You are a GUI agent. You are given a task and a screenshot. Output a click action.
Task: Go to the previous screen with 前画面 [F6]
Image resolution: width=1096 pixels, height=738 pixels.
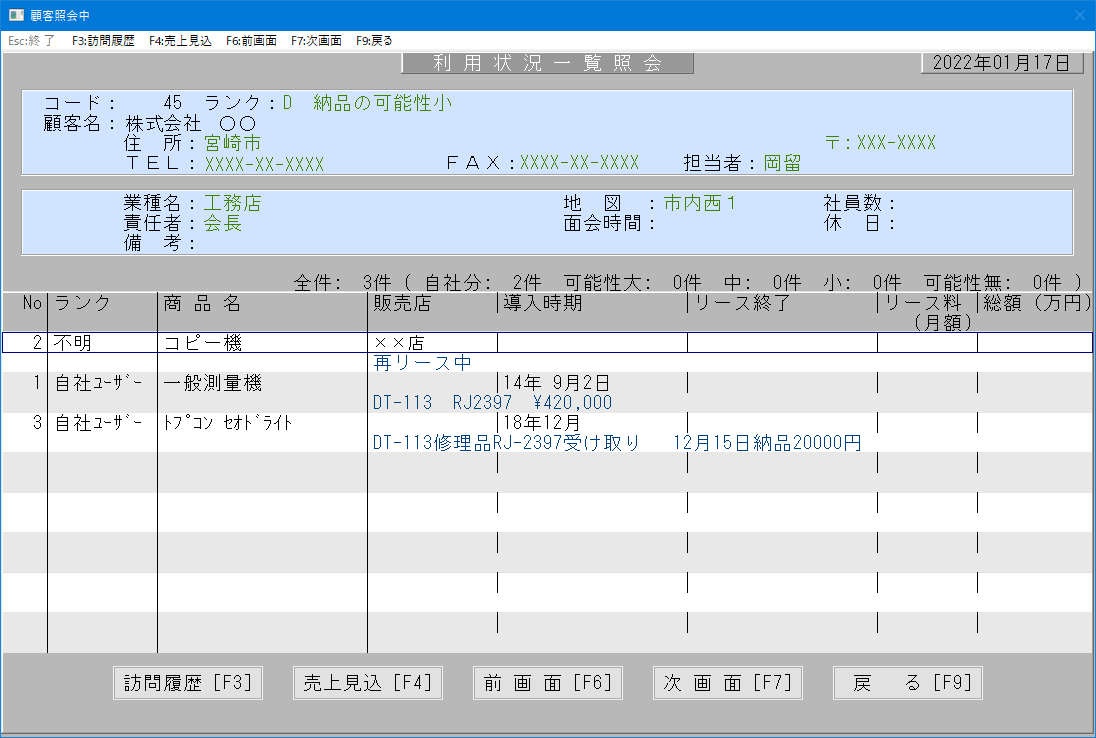pyautogui.click(x=548, y=683)
